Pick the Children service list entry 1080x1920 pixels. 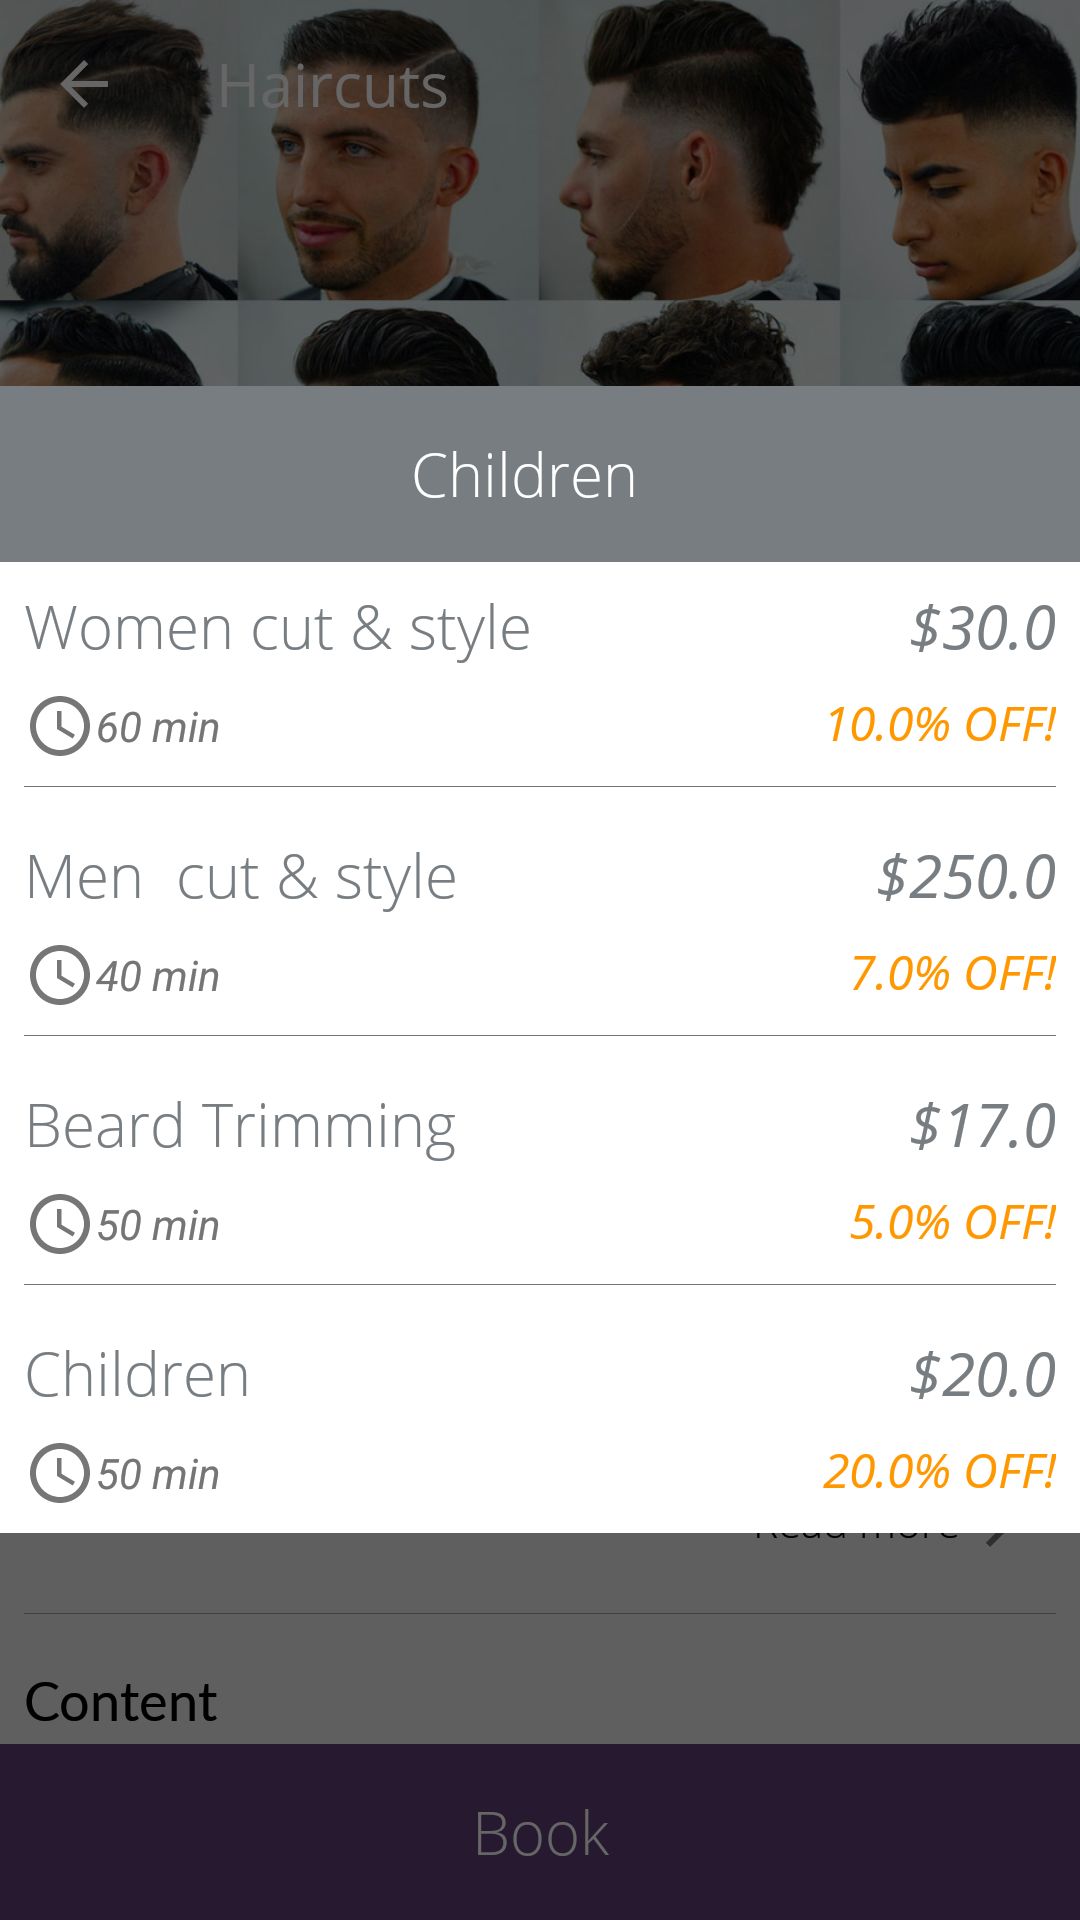[138, 1375]
